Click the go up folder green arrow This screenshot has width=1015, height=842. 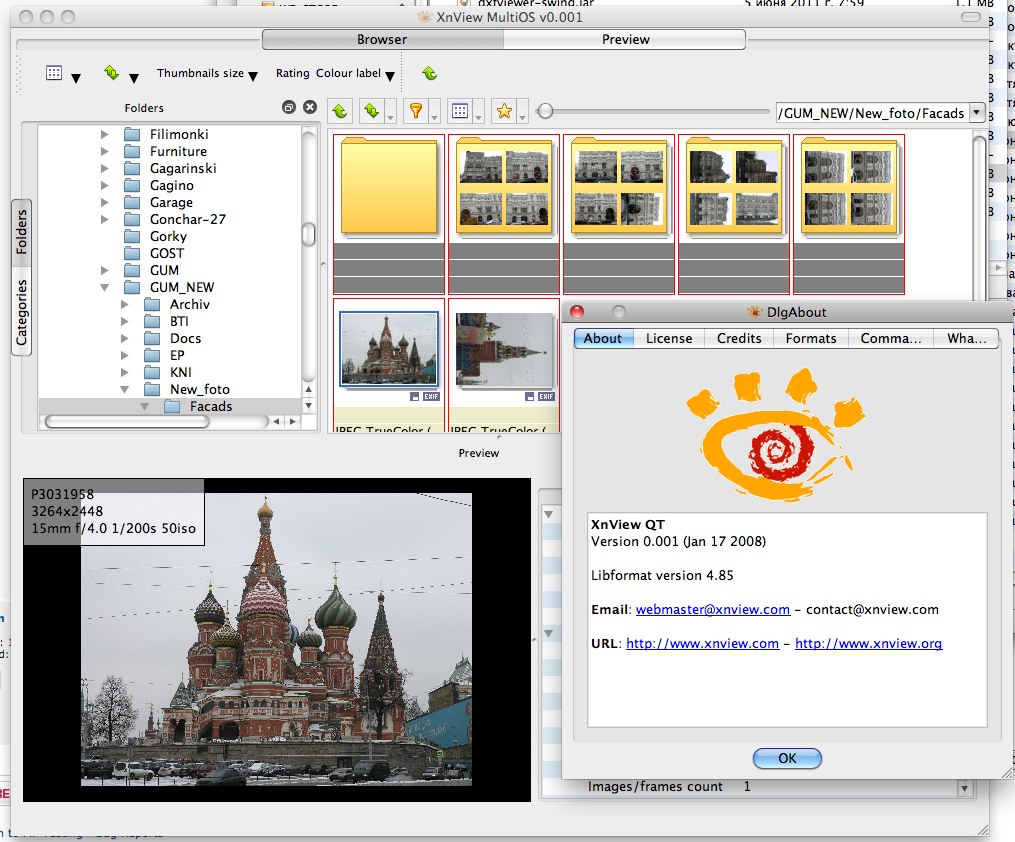tap(340, 111)
